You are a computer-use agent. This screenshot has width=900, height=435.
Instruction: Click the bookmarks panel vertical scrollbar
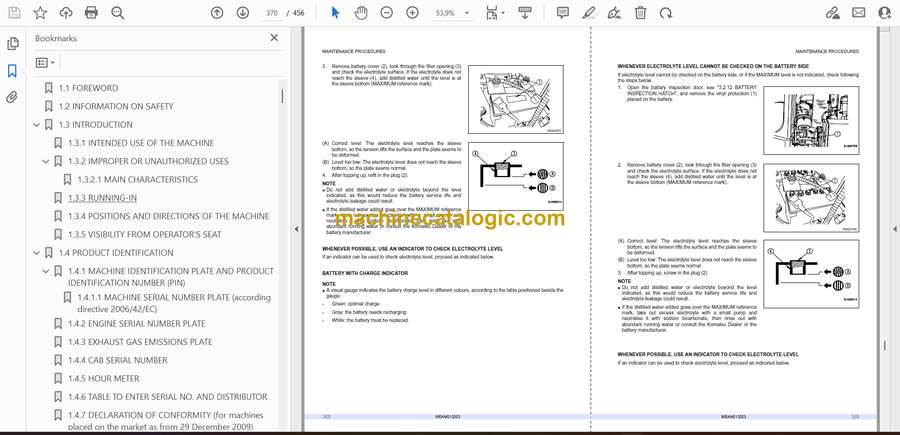[x=282, y=96]
